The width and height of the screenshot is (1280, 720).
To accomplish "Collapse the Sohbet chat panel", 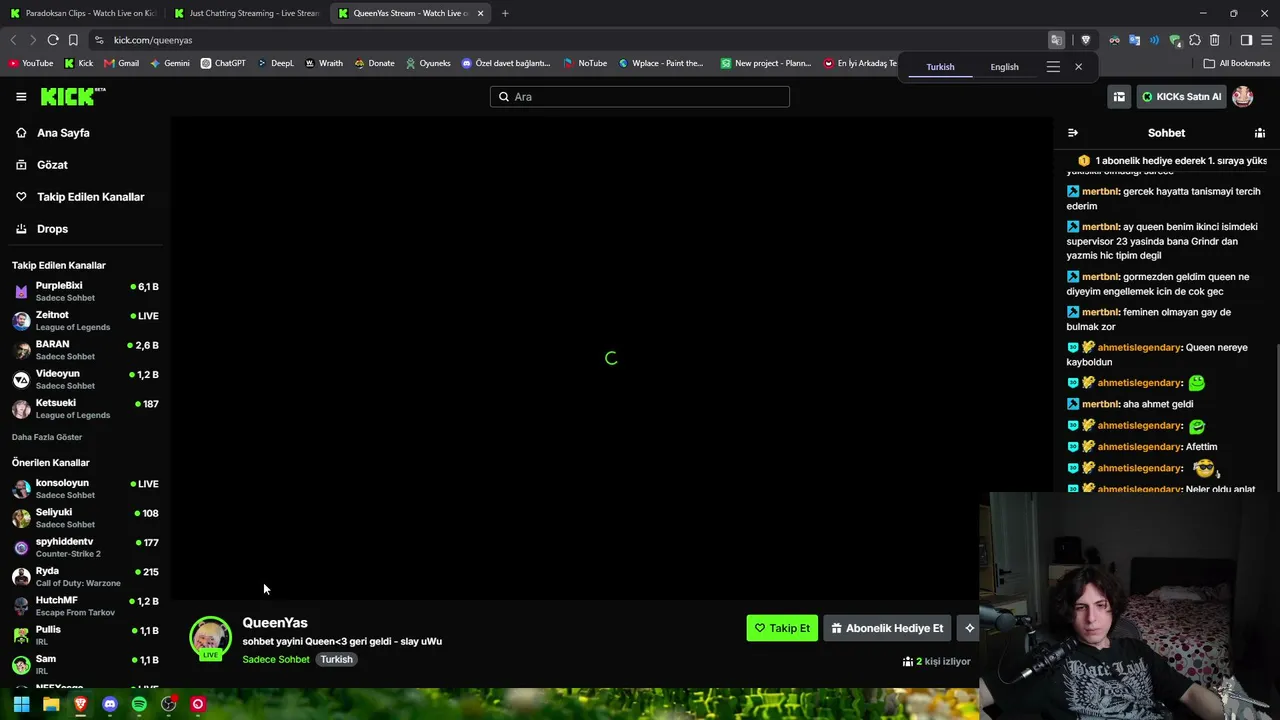I will coord(1073,133).
